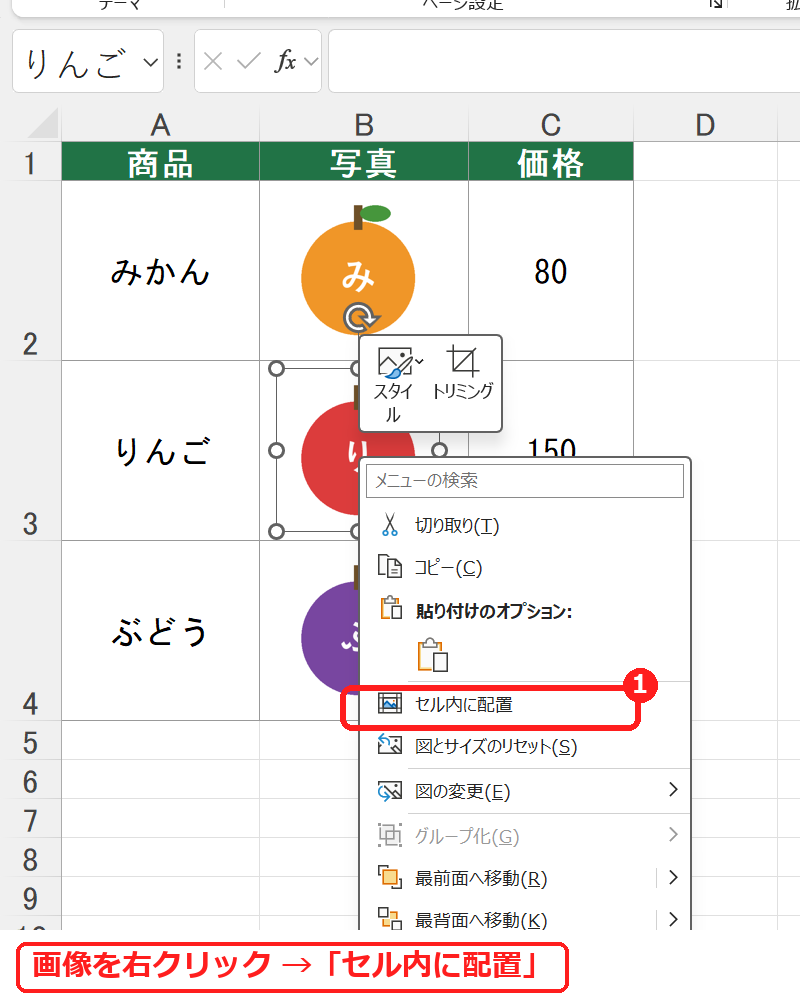Click the メニューの検索 search field
The height and width of the screenshot is (1000, 800).
pos(524,480)
